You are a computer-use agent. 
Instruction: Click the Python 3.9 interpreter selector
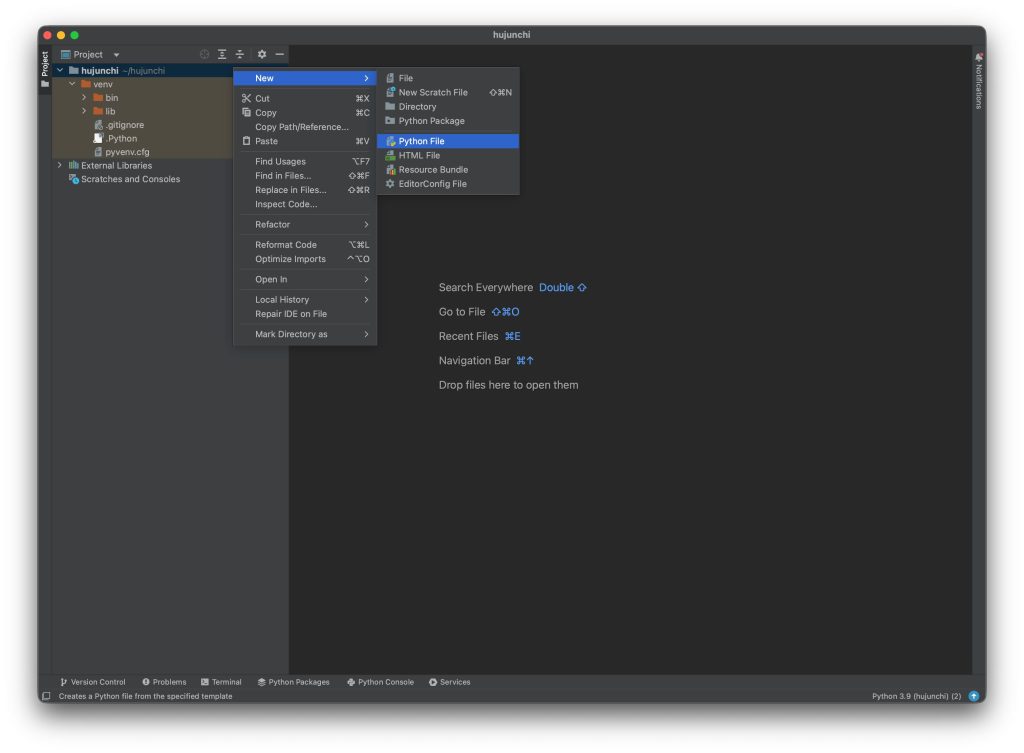point(916,696)
